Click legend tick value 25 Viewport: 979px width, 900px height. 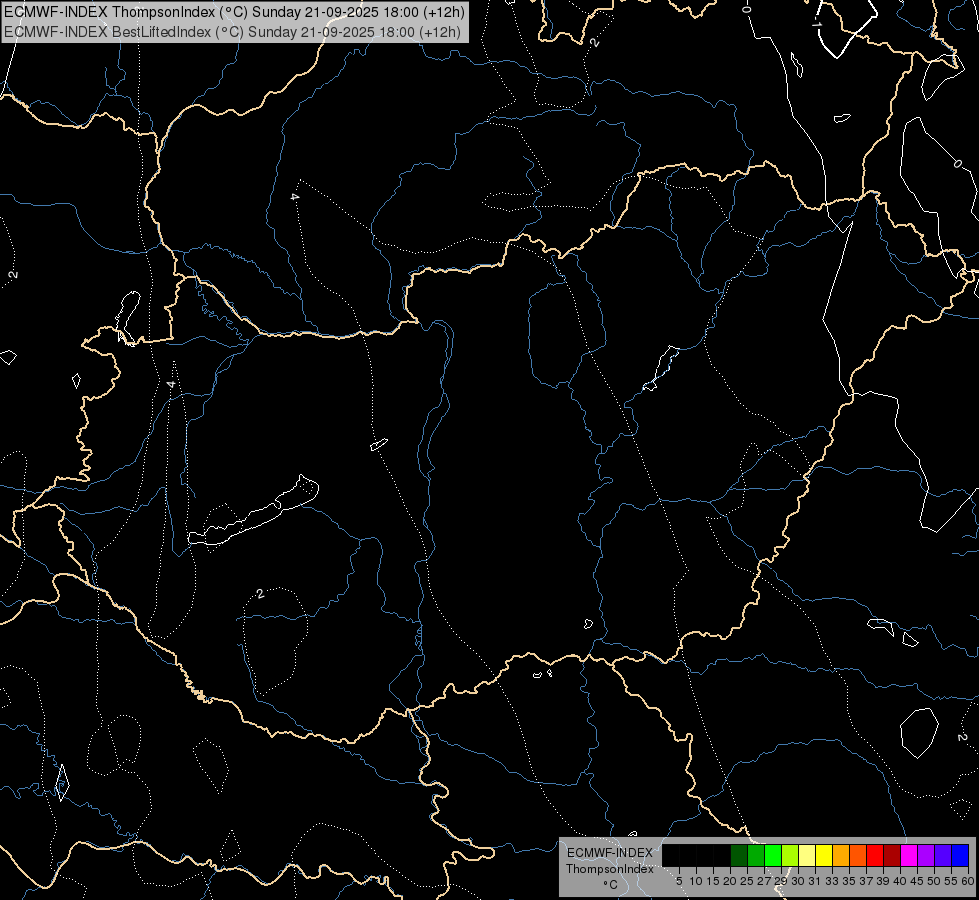[x=747, y=881]
